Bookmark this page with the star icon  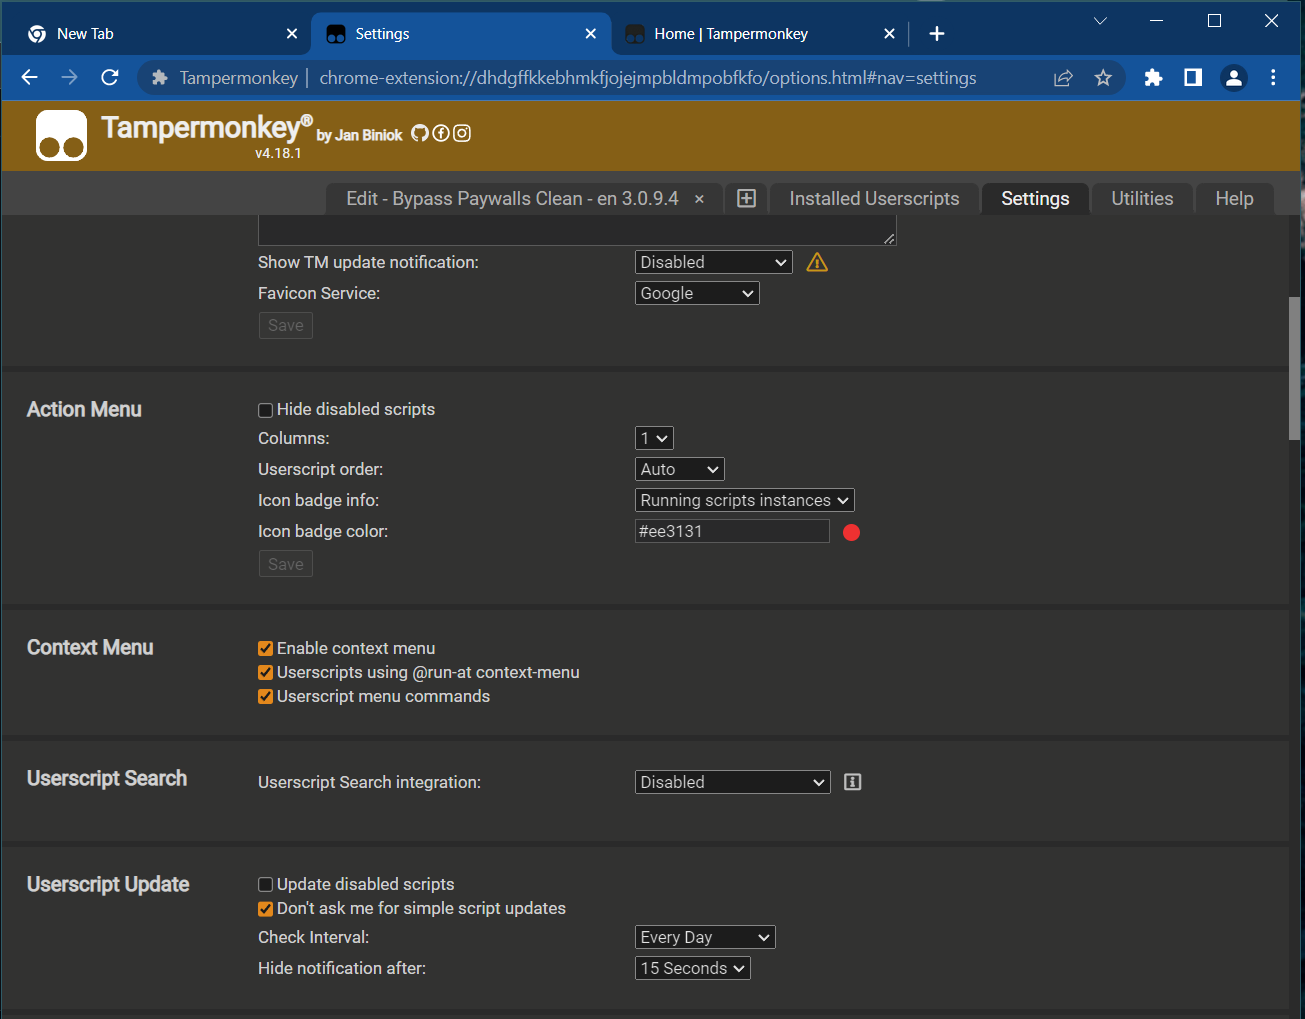pos(1103,77)
